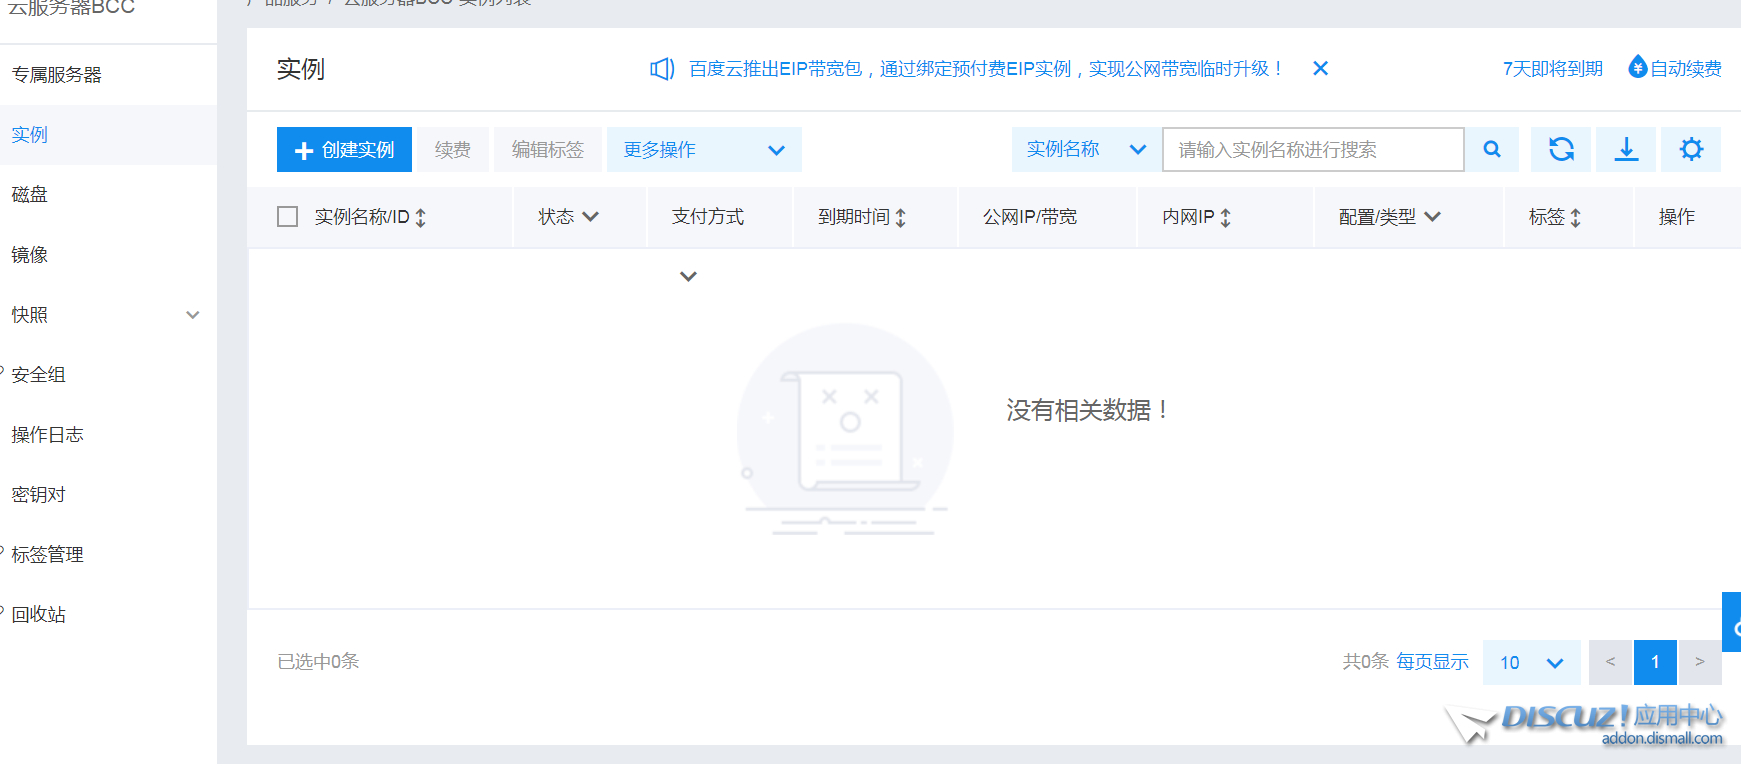Close the EIP announcement banner
The width and height of the screenshot is (1741, 764).
(1320, 68)
